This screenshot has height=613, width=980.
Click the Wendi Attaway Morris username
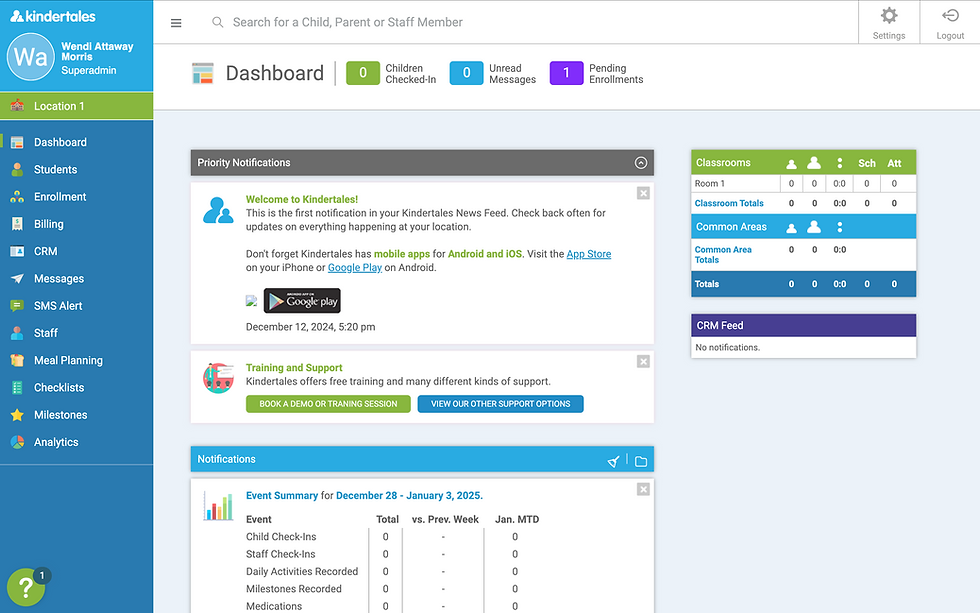point(98,51)
